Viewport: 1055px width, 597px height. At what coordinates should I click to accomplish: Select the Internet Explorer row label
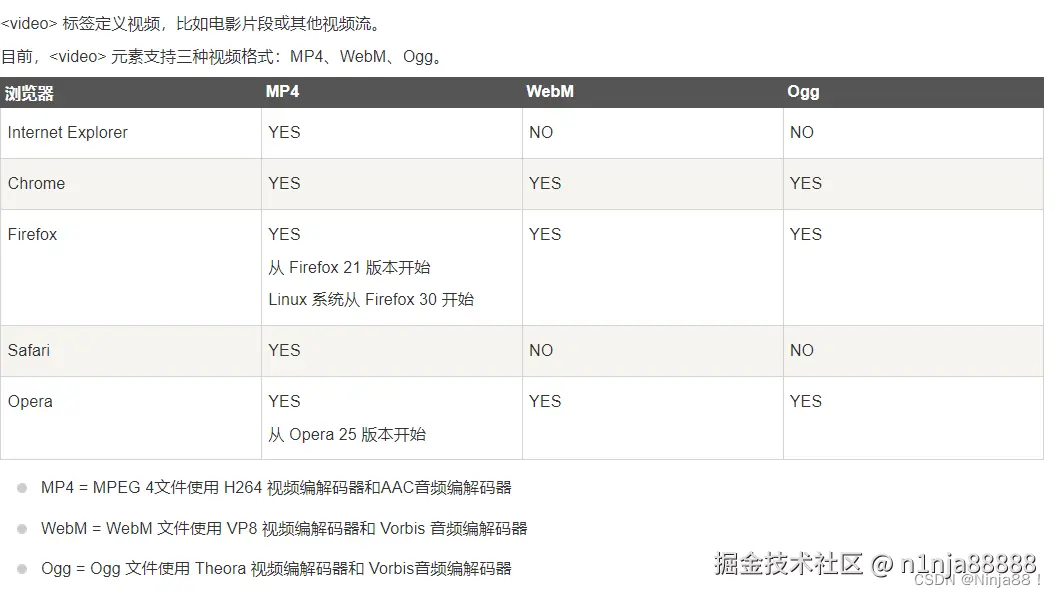[67, 133]
